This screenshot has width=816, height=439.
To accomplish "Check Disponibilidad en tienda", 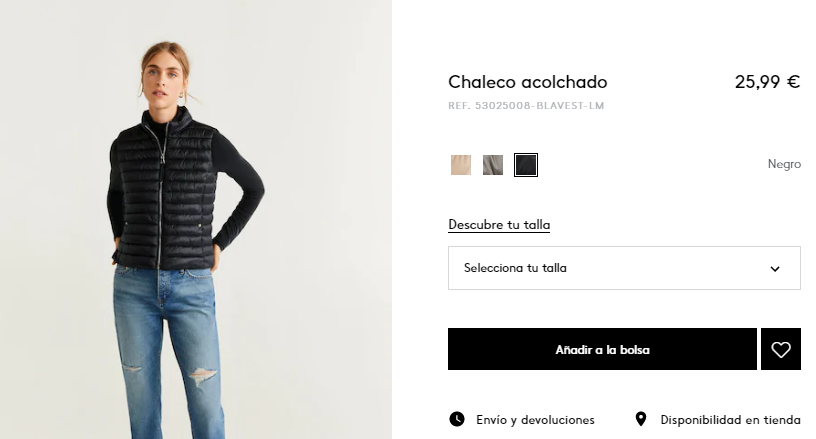I will 730,420.
